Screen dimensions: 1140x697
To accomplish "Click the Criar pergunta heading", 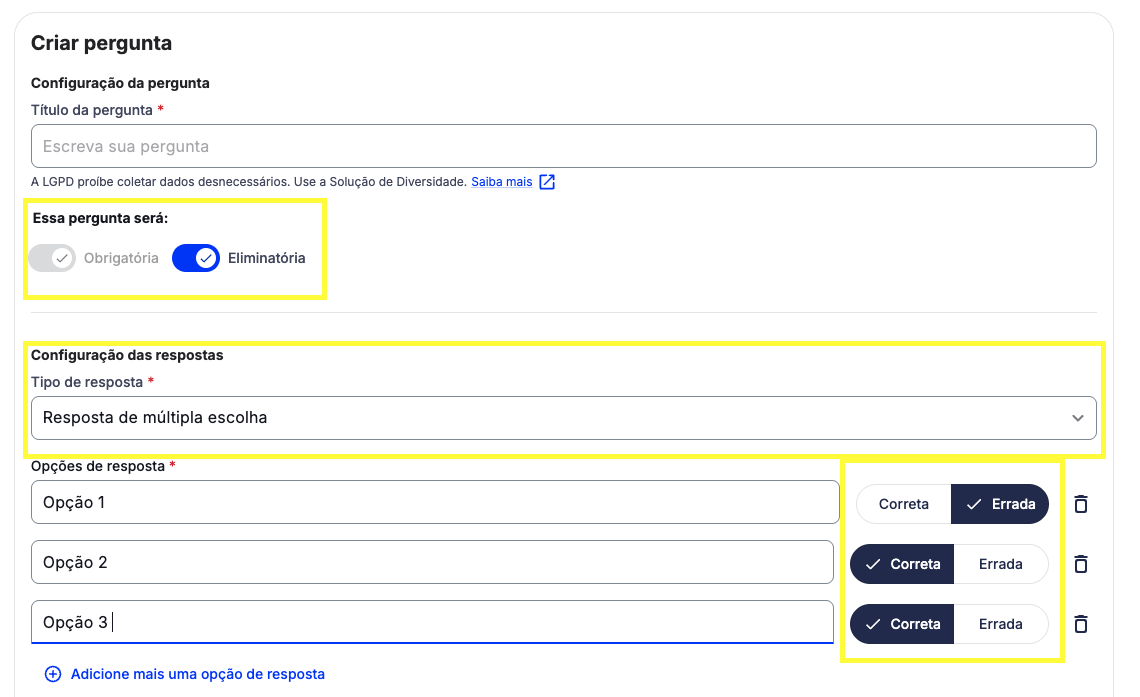I will [101, 43].
